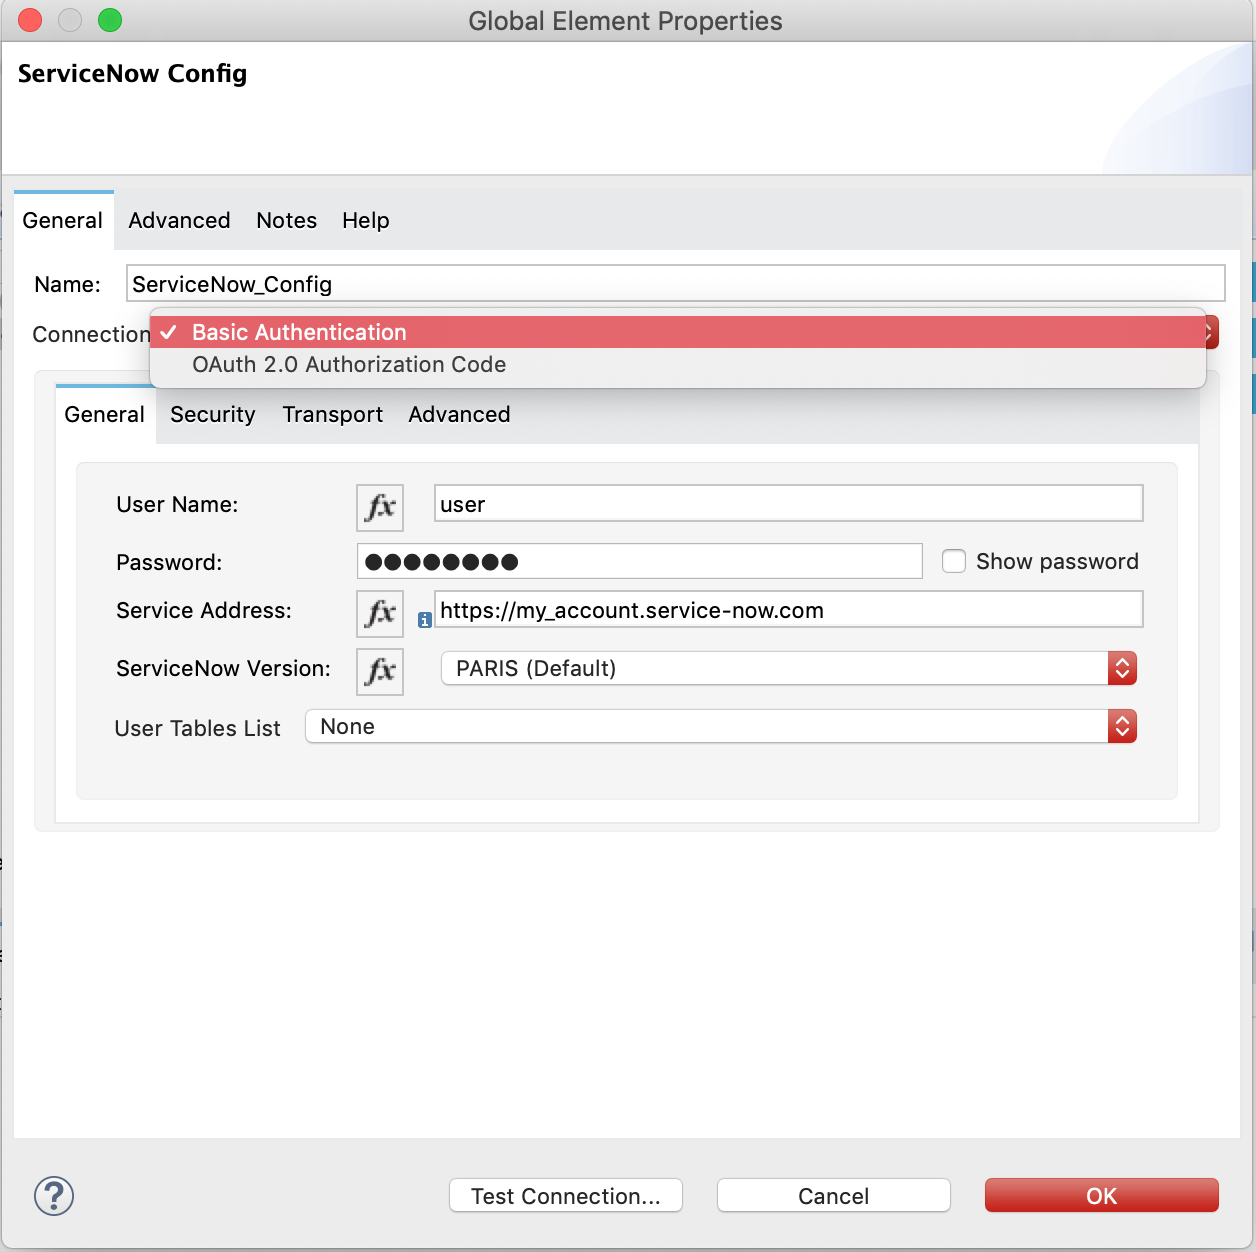Confirm settings with the OK button
The image size is (1256, 1252).
tap(1100, 1195)
